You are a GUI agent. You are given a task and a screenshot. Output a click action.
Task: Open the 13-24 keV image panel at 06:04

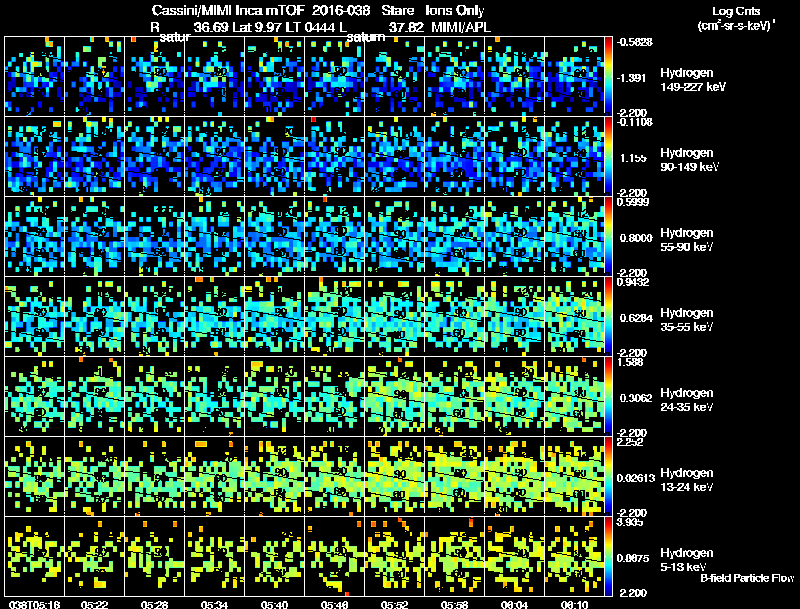coord(514,476)
